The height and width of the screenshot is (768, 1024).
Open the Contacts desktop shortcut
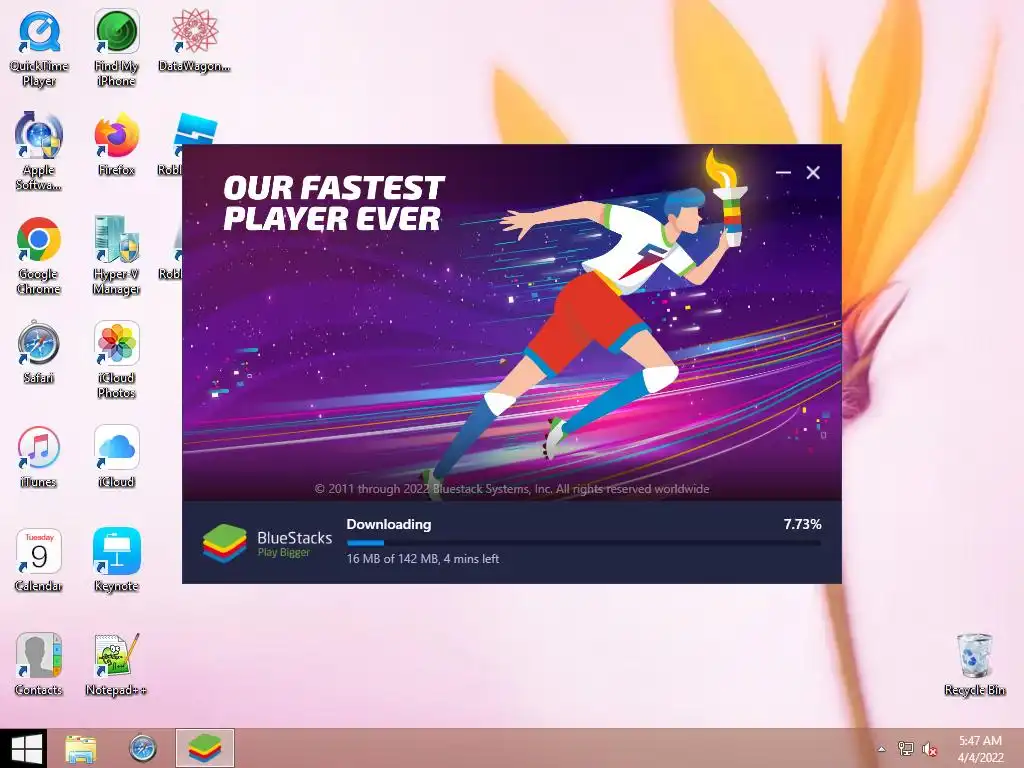click(39, 664)
